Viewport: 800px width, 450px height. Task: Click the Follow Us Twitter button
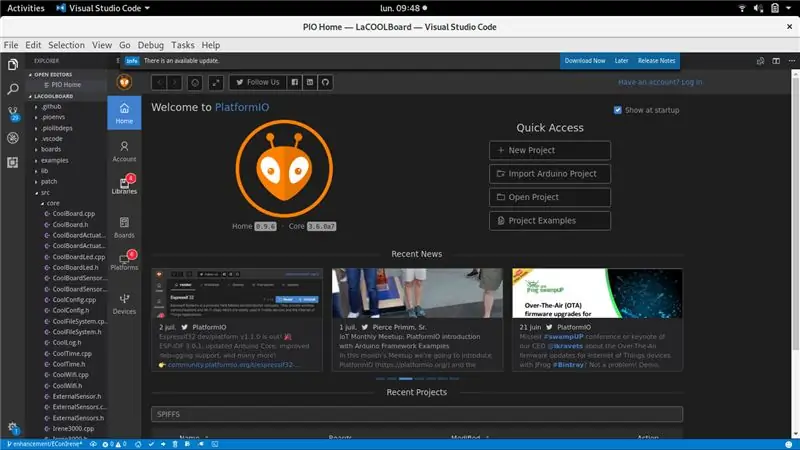coord(258,82)
